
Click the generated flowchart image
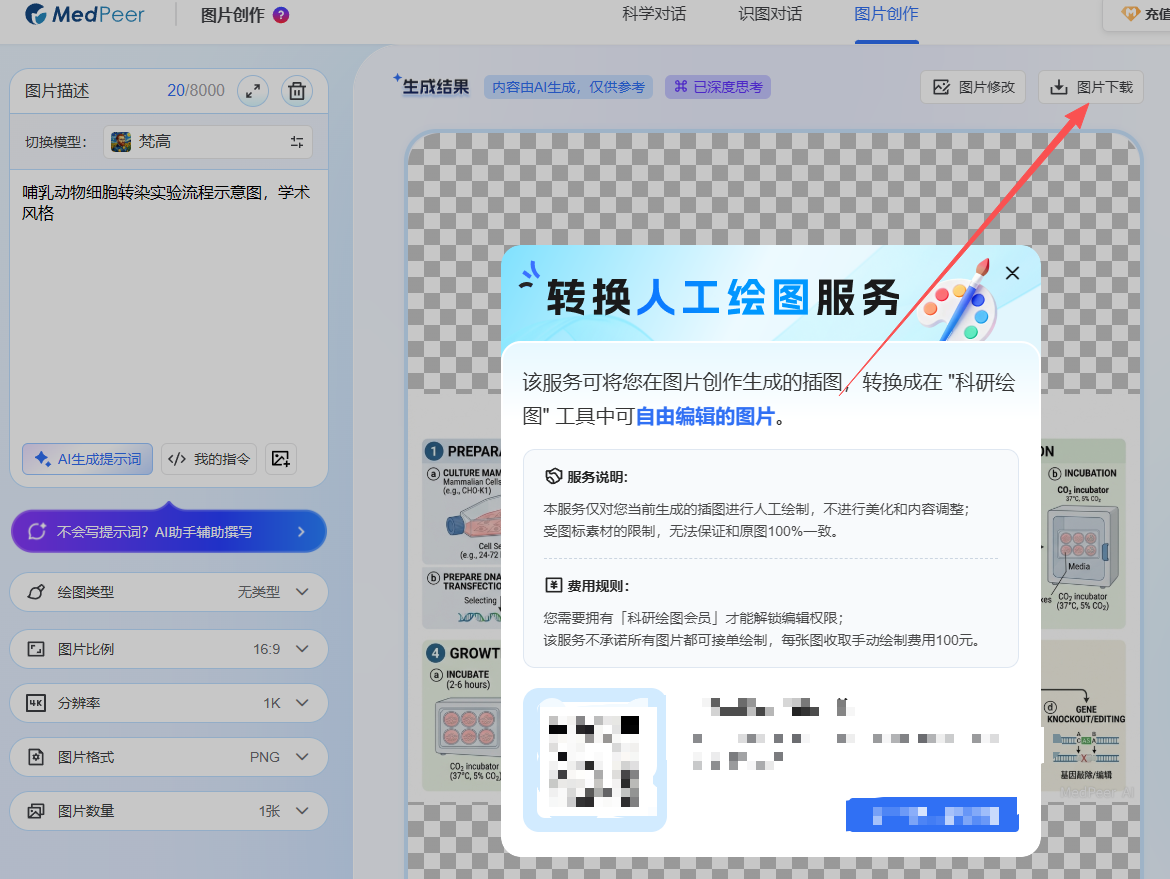775,504
